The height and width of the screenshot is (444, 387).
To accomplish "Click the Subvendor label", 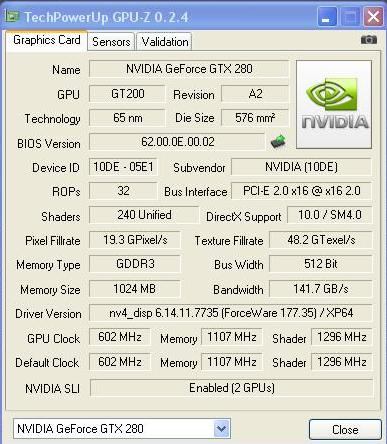I will (199, 168).
